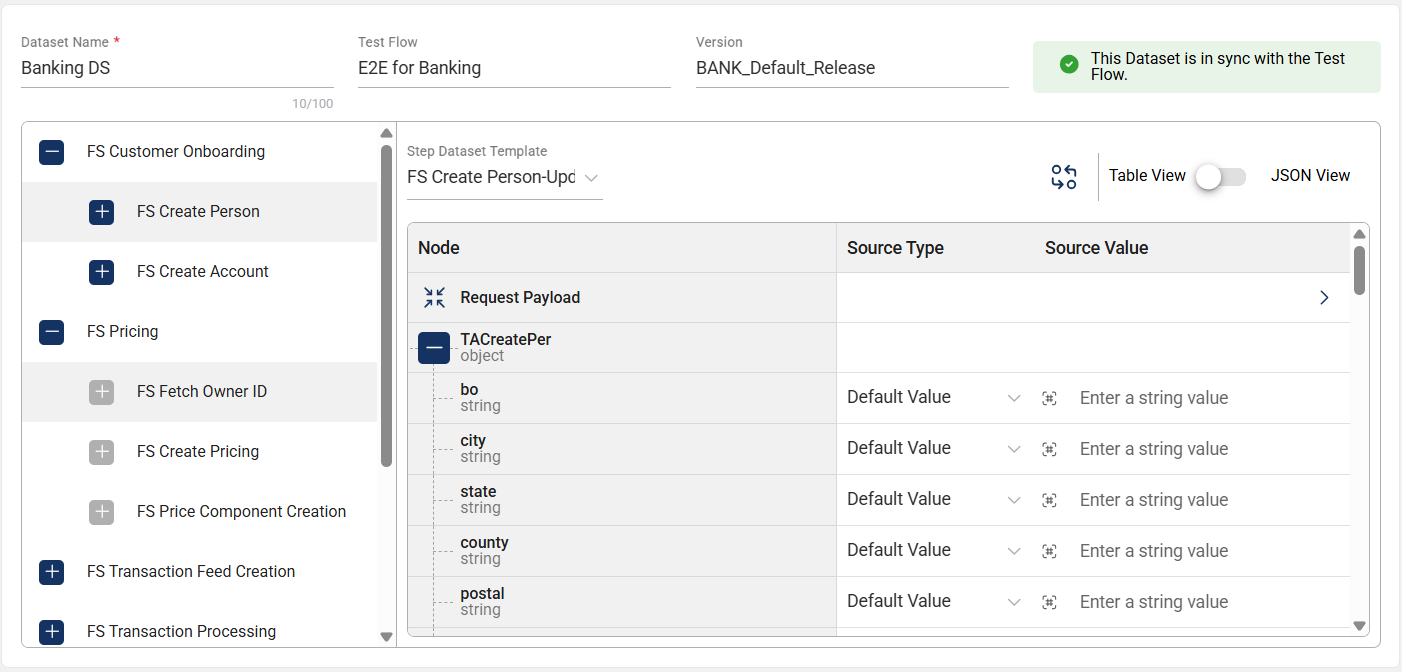Toggle between Table View and JSON View
The width and height of the screenshot is (1402, 672).
[1221, 177]
